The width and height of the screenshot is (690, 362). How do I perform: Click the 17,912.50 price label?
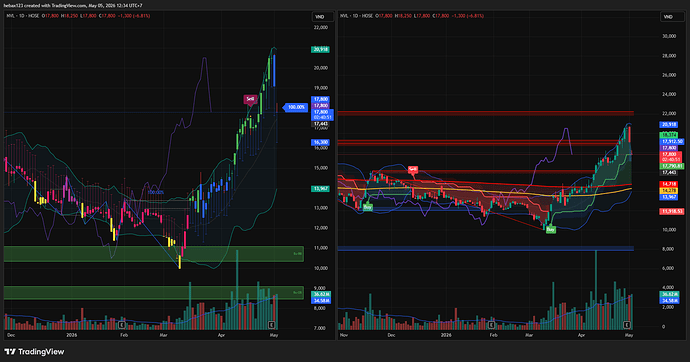(672, 142)
